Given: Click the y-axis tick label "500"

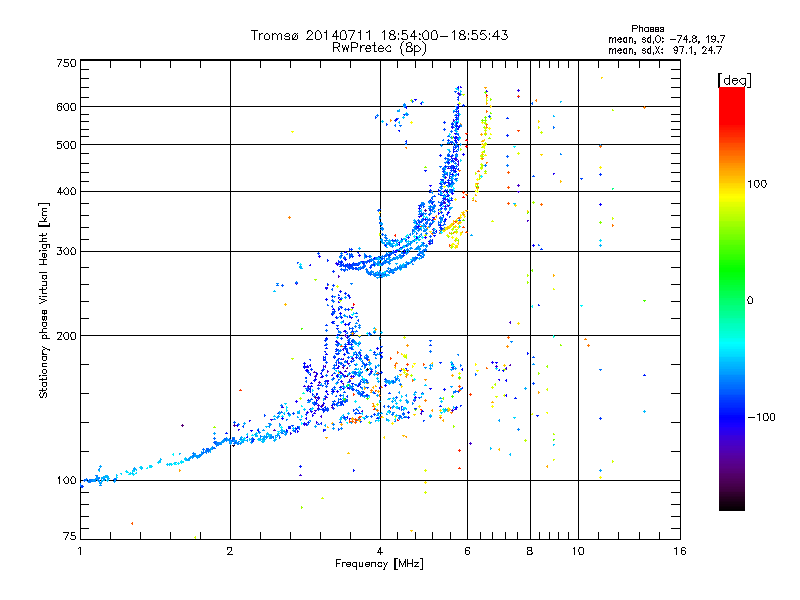Looking at the screenshot, I should [66, 145].
